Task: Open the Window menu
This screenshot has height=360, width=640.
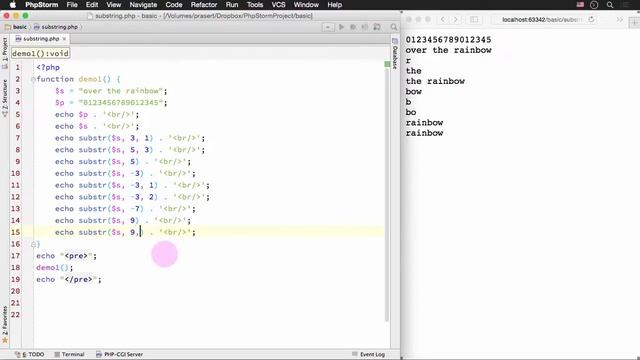Action: coord(306,5)
